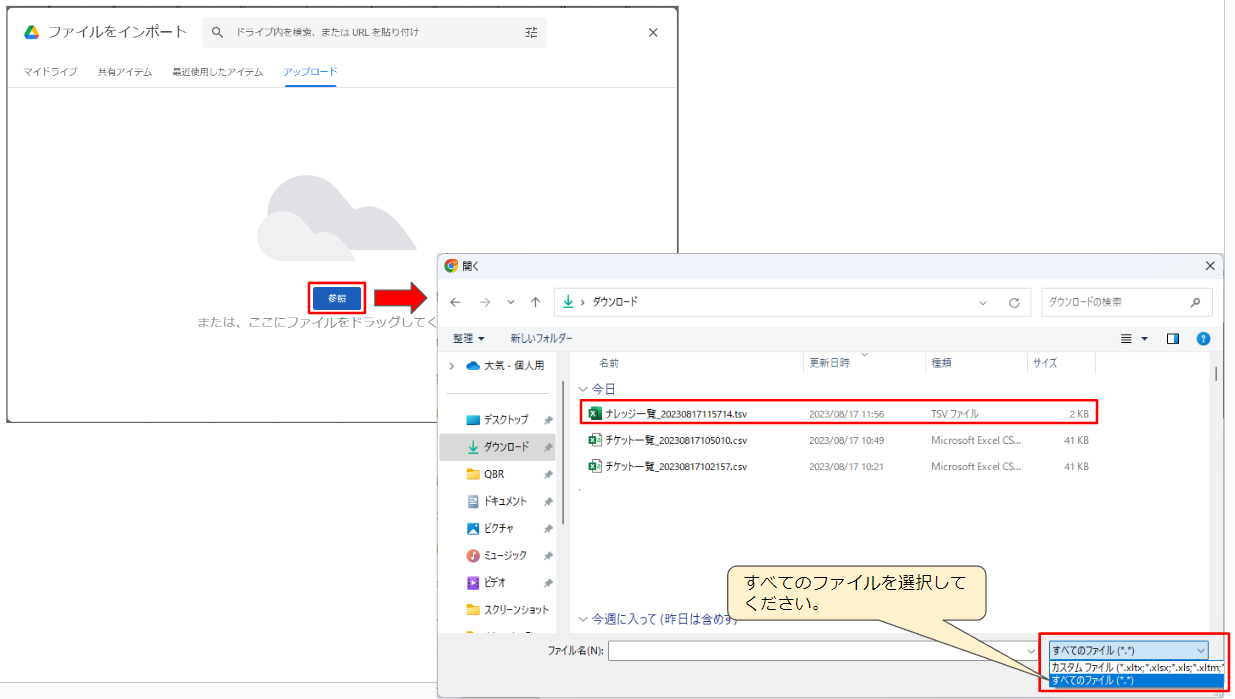
Task: Click the refresh button next to address bar
Action: 1013,302
